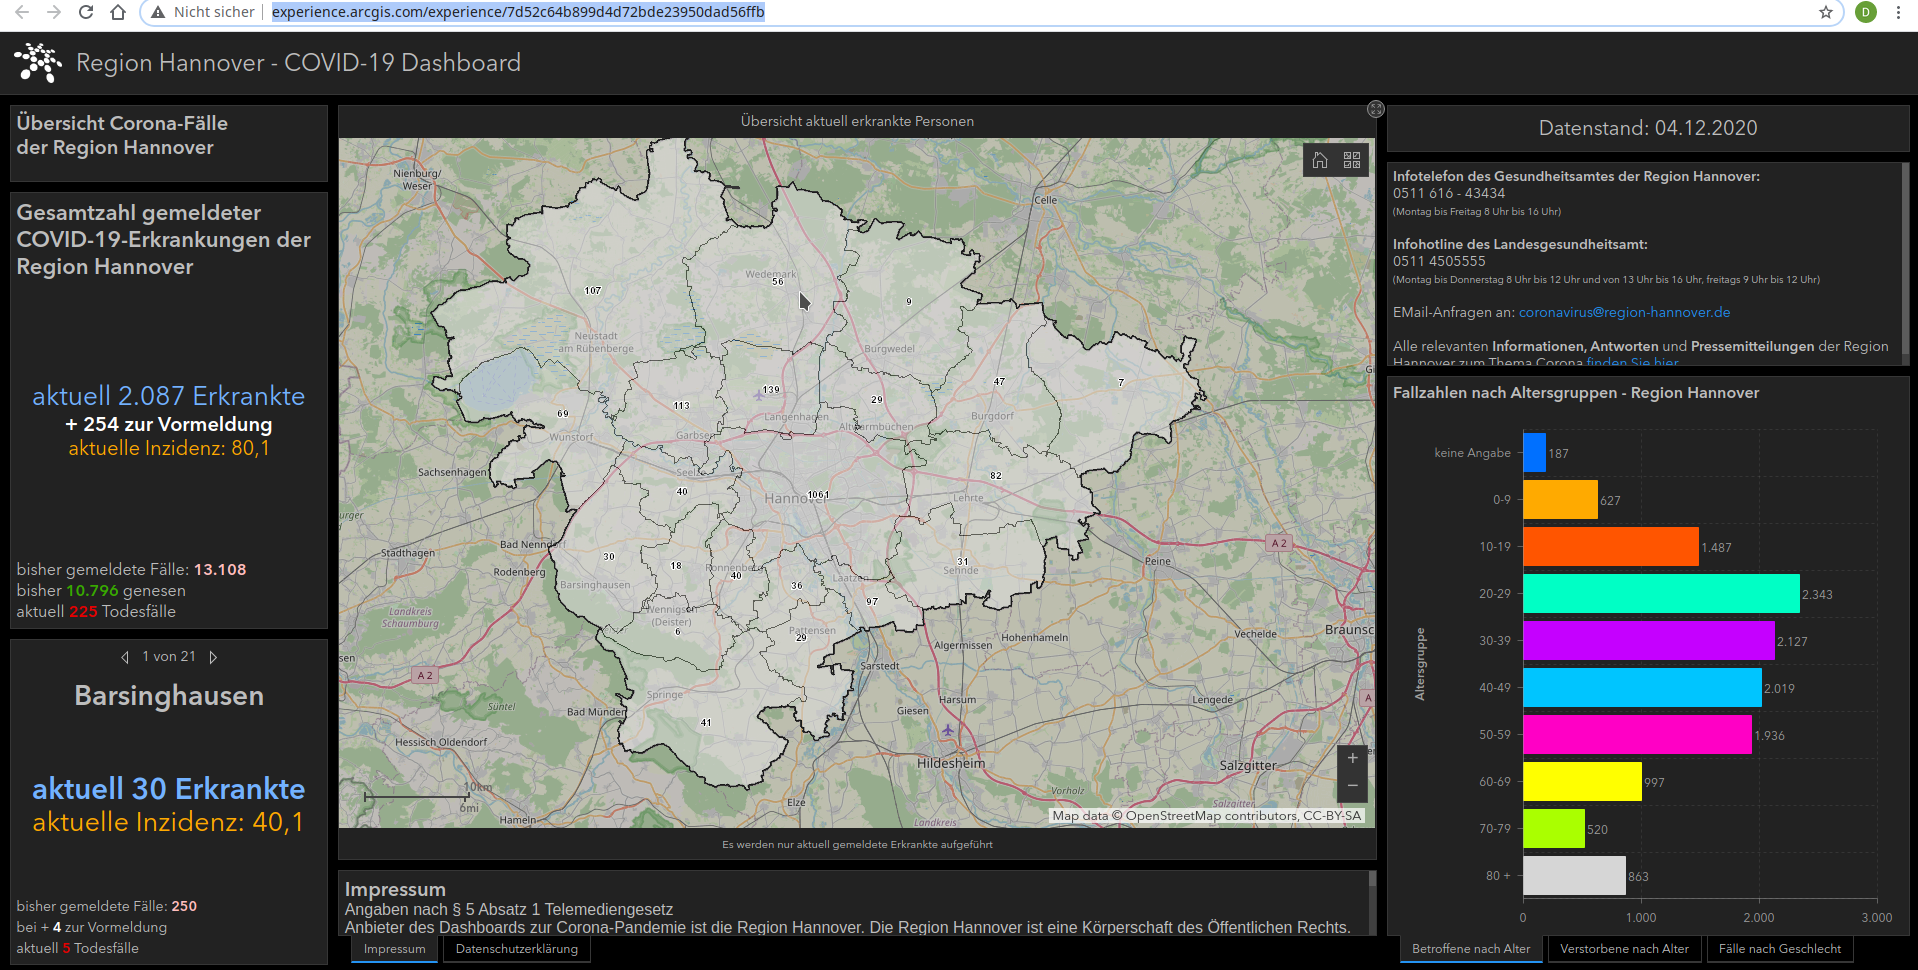Select the 0-9 orange bar
The height and width of the screenshot is (970, 1918).
click(1560, 500)
